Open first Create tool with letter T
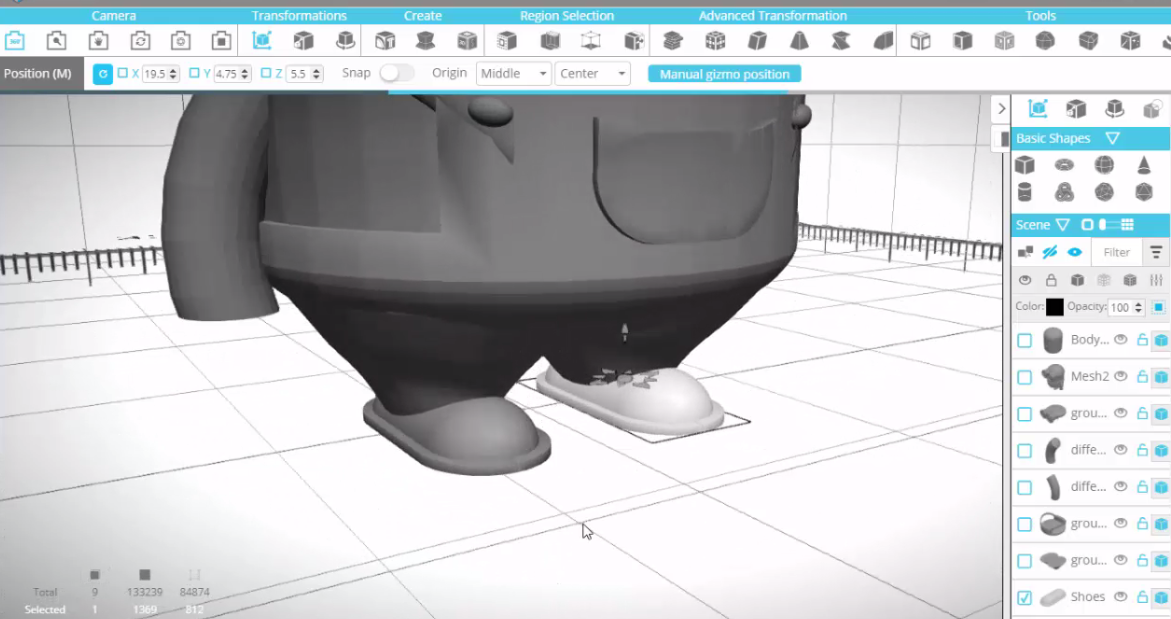The height and width of the screenshot is (619, 1171). (385, 40)
